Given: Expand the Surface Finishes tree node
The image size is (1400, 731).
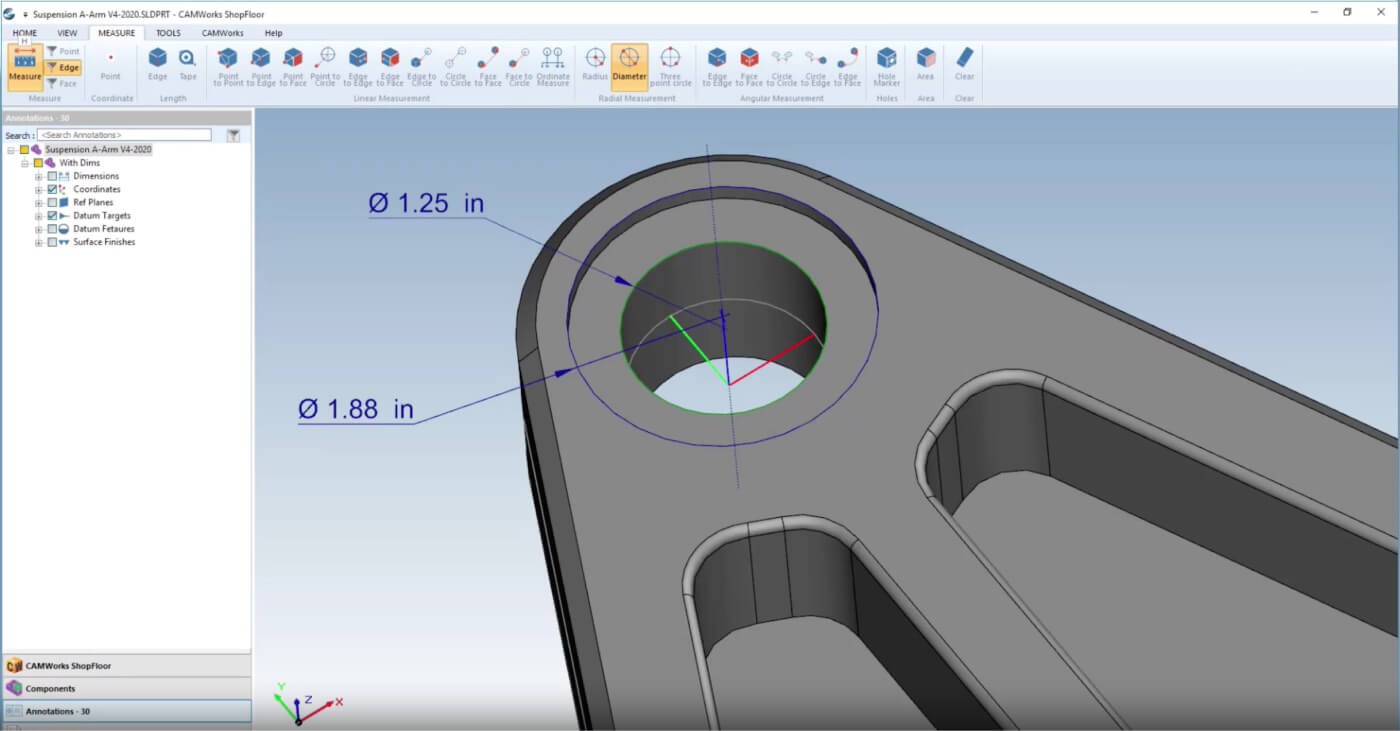Looking at the screenshot, I should tap(39, 242).
